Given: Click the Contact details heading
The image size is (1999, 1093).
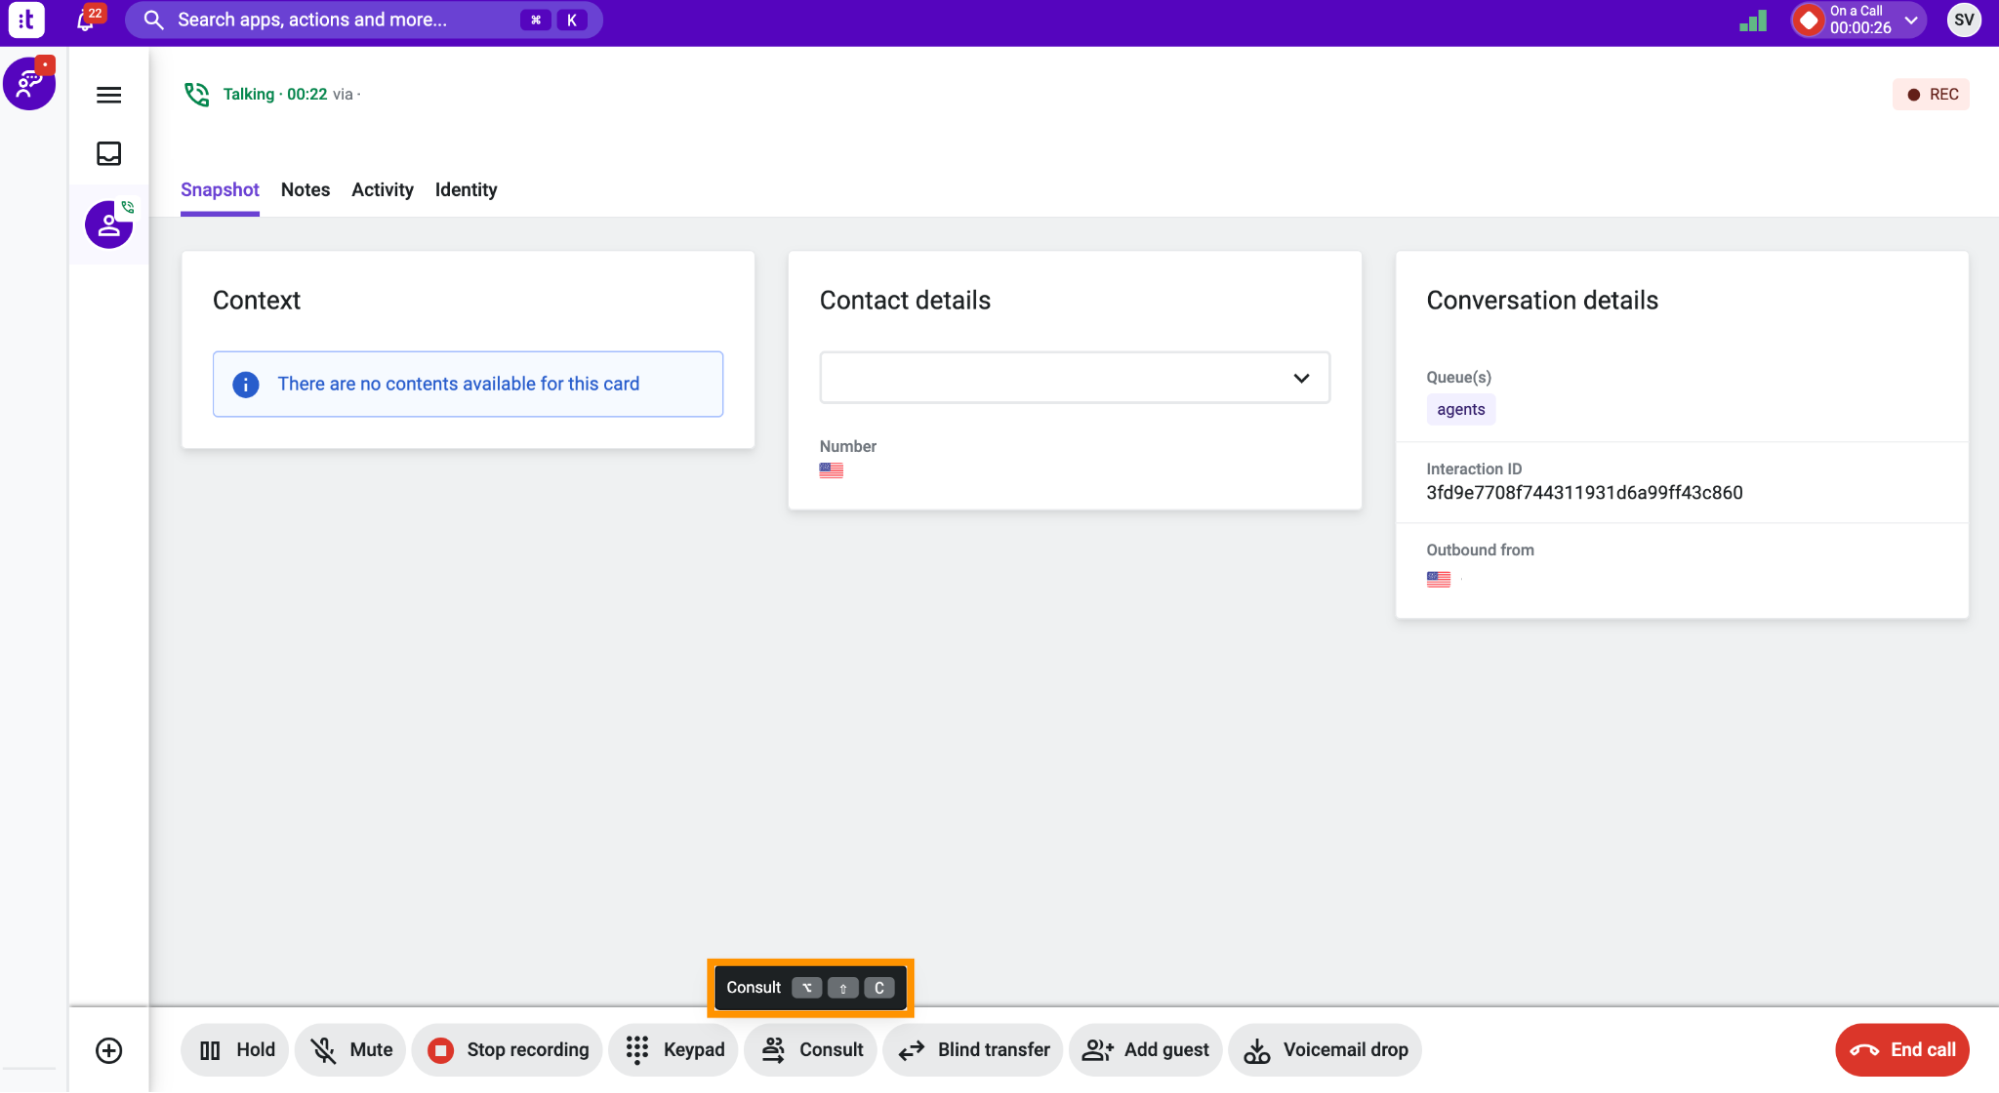Looking at the screenshot, I should coord(905,300).
